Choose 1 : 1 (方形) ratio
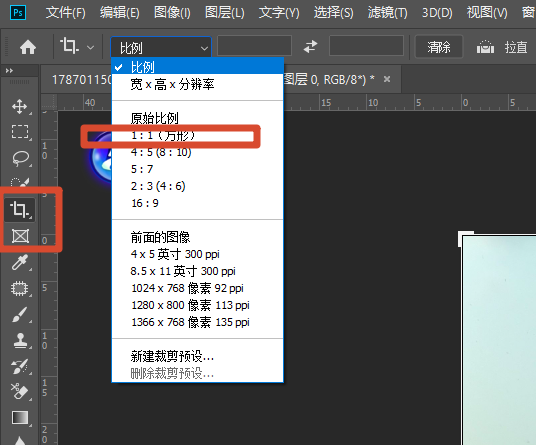This screenshot has width=536, height=445. (x=198, y=135)
